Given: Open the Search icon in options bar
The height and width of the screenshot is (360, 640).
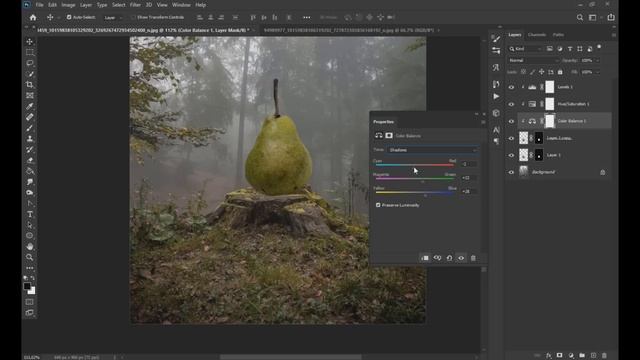Looking at the screenshot, I should [580, 17].
